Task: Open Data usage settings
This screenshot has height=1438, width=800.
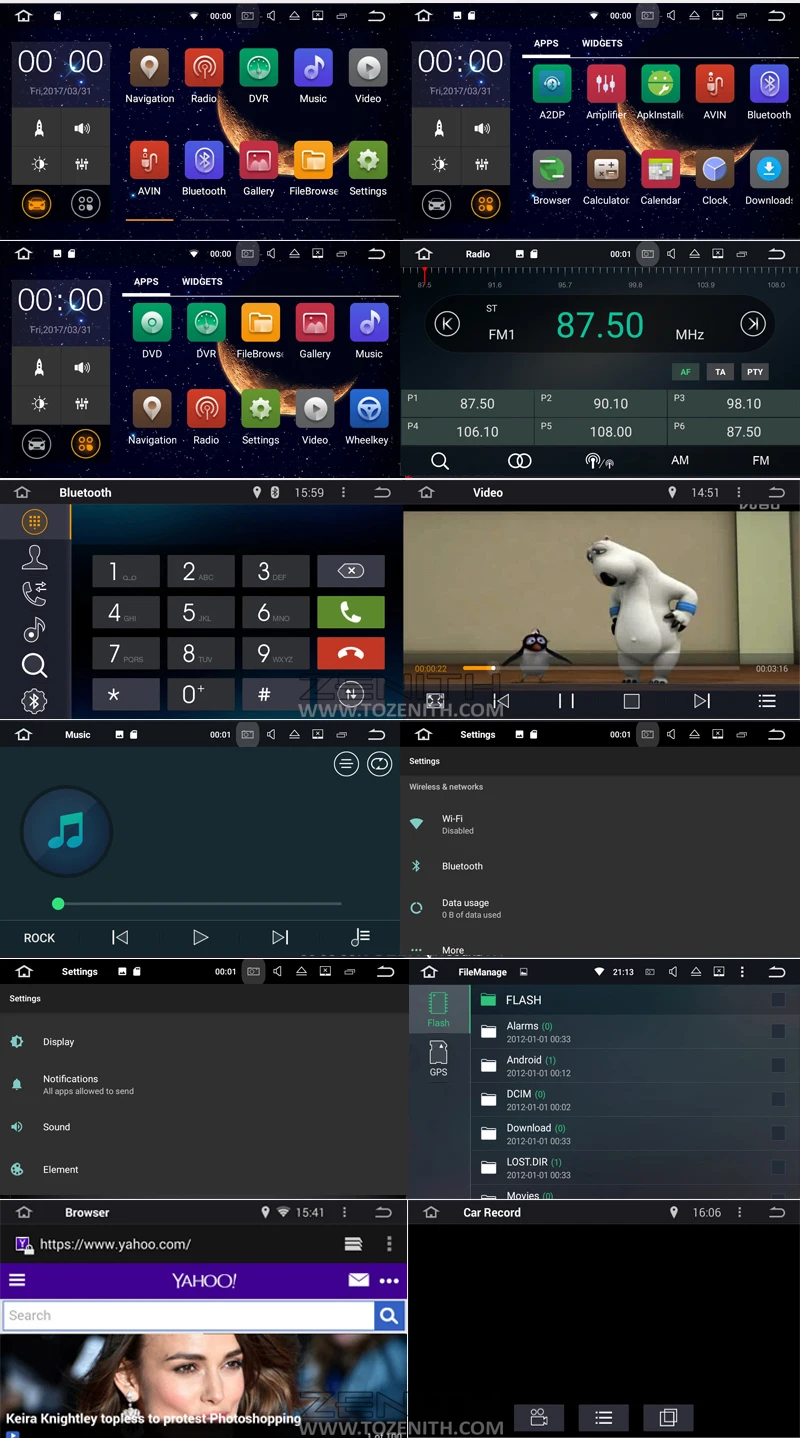Action: click(600, 908)
